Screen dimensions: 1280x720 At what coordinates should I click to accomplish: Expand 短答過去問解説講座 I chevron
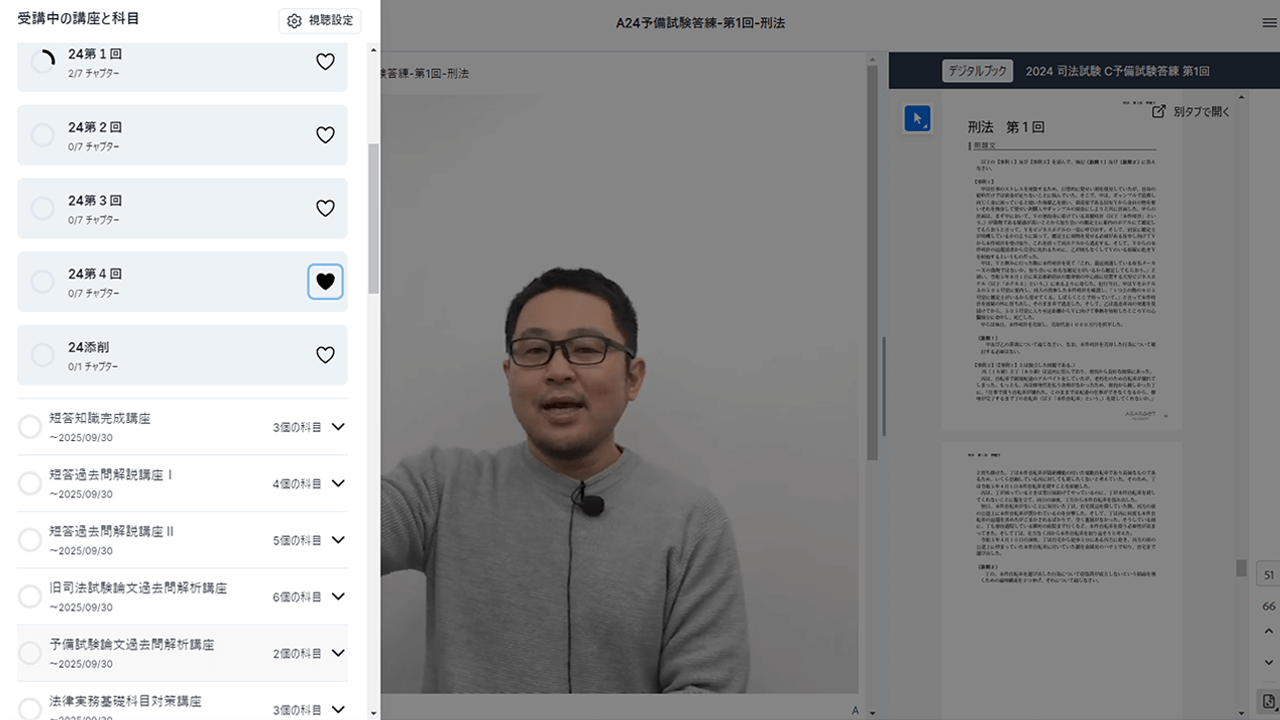pyautogui.click(x=338, y=483)
